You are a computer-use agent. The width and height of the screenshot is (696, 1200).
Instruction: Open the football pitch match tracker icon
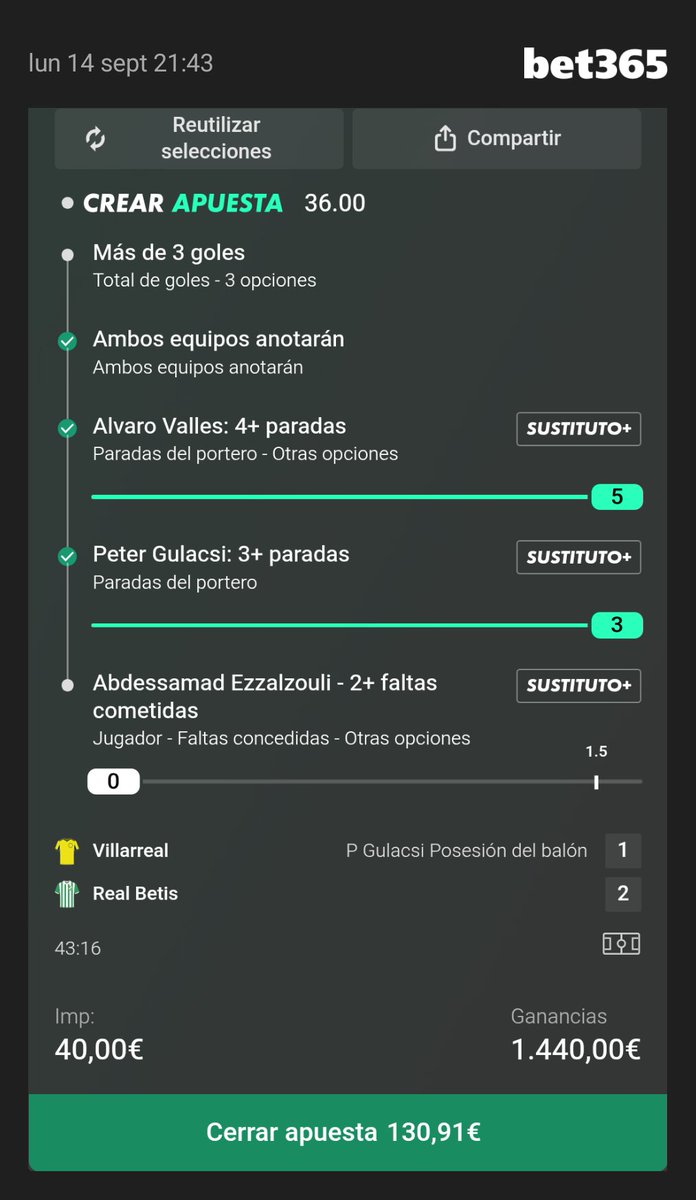click(x=621, y=944)
